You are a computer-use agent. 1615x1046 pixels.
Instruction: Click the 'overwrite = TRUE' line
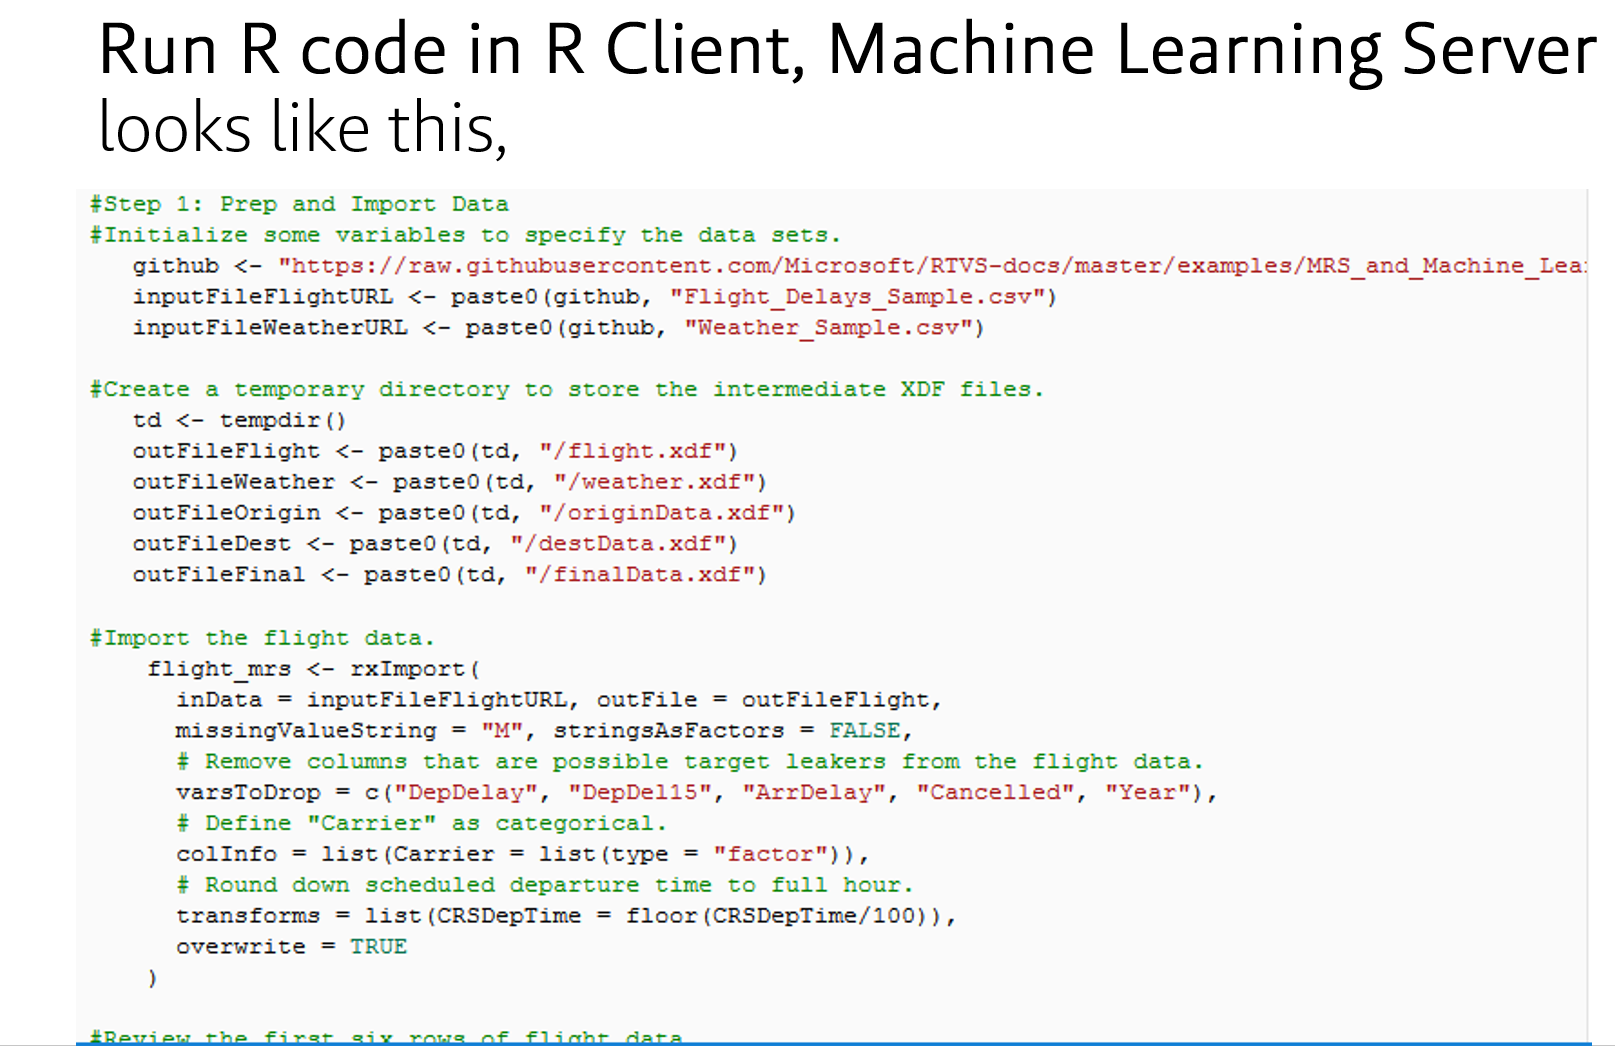coord(292,947)
